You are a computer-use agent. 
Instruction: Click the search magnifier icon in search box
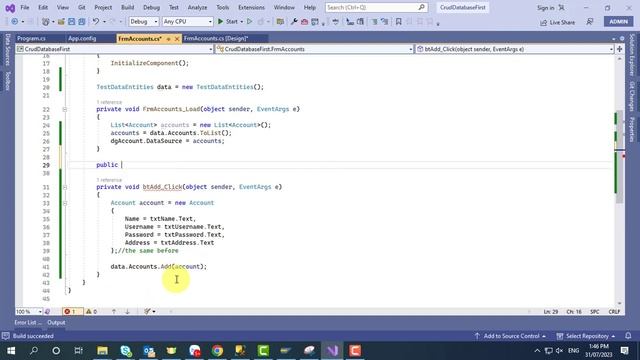pyautogui.click(x=422, y=7)
